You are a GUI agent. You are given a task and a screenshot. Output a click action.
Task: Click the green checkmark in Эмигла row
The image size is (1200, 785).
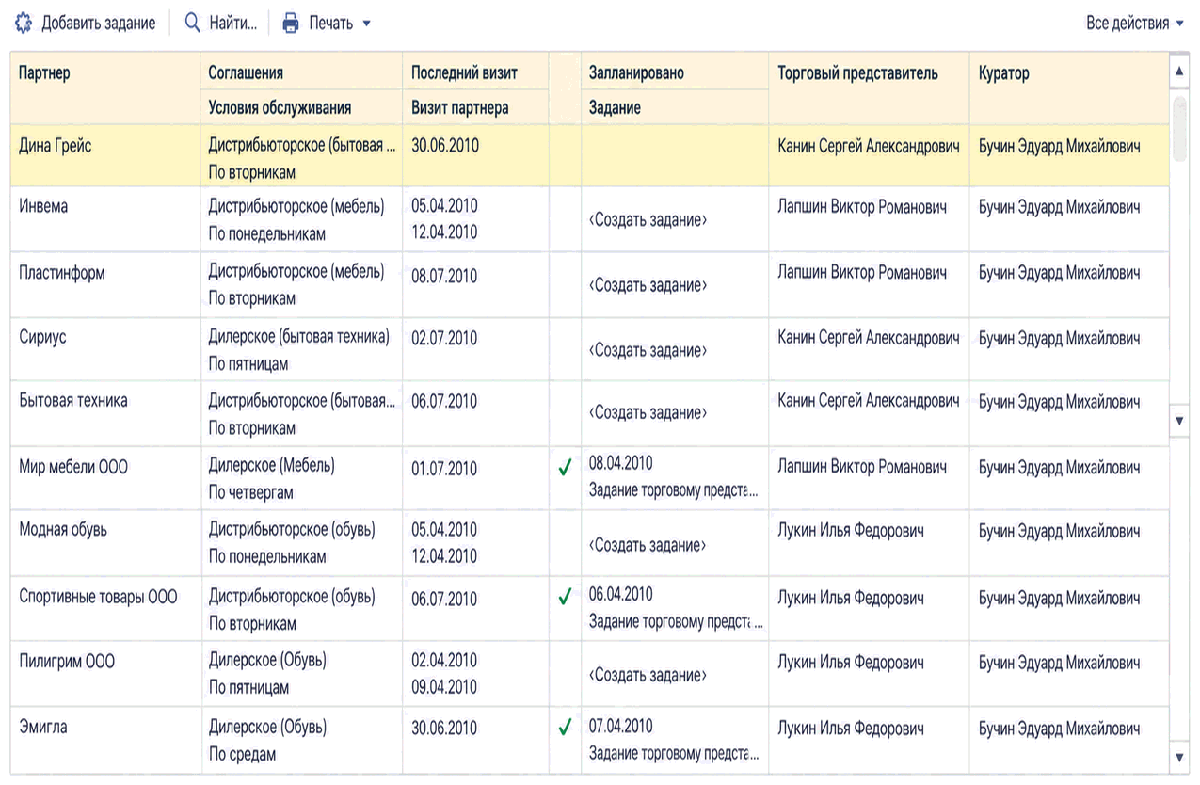pyautogui.click(x=565, y=728)
